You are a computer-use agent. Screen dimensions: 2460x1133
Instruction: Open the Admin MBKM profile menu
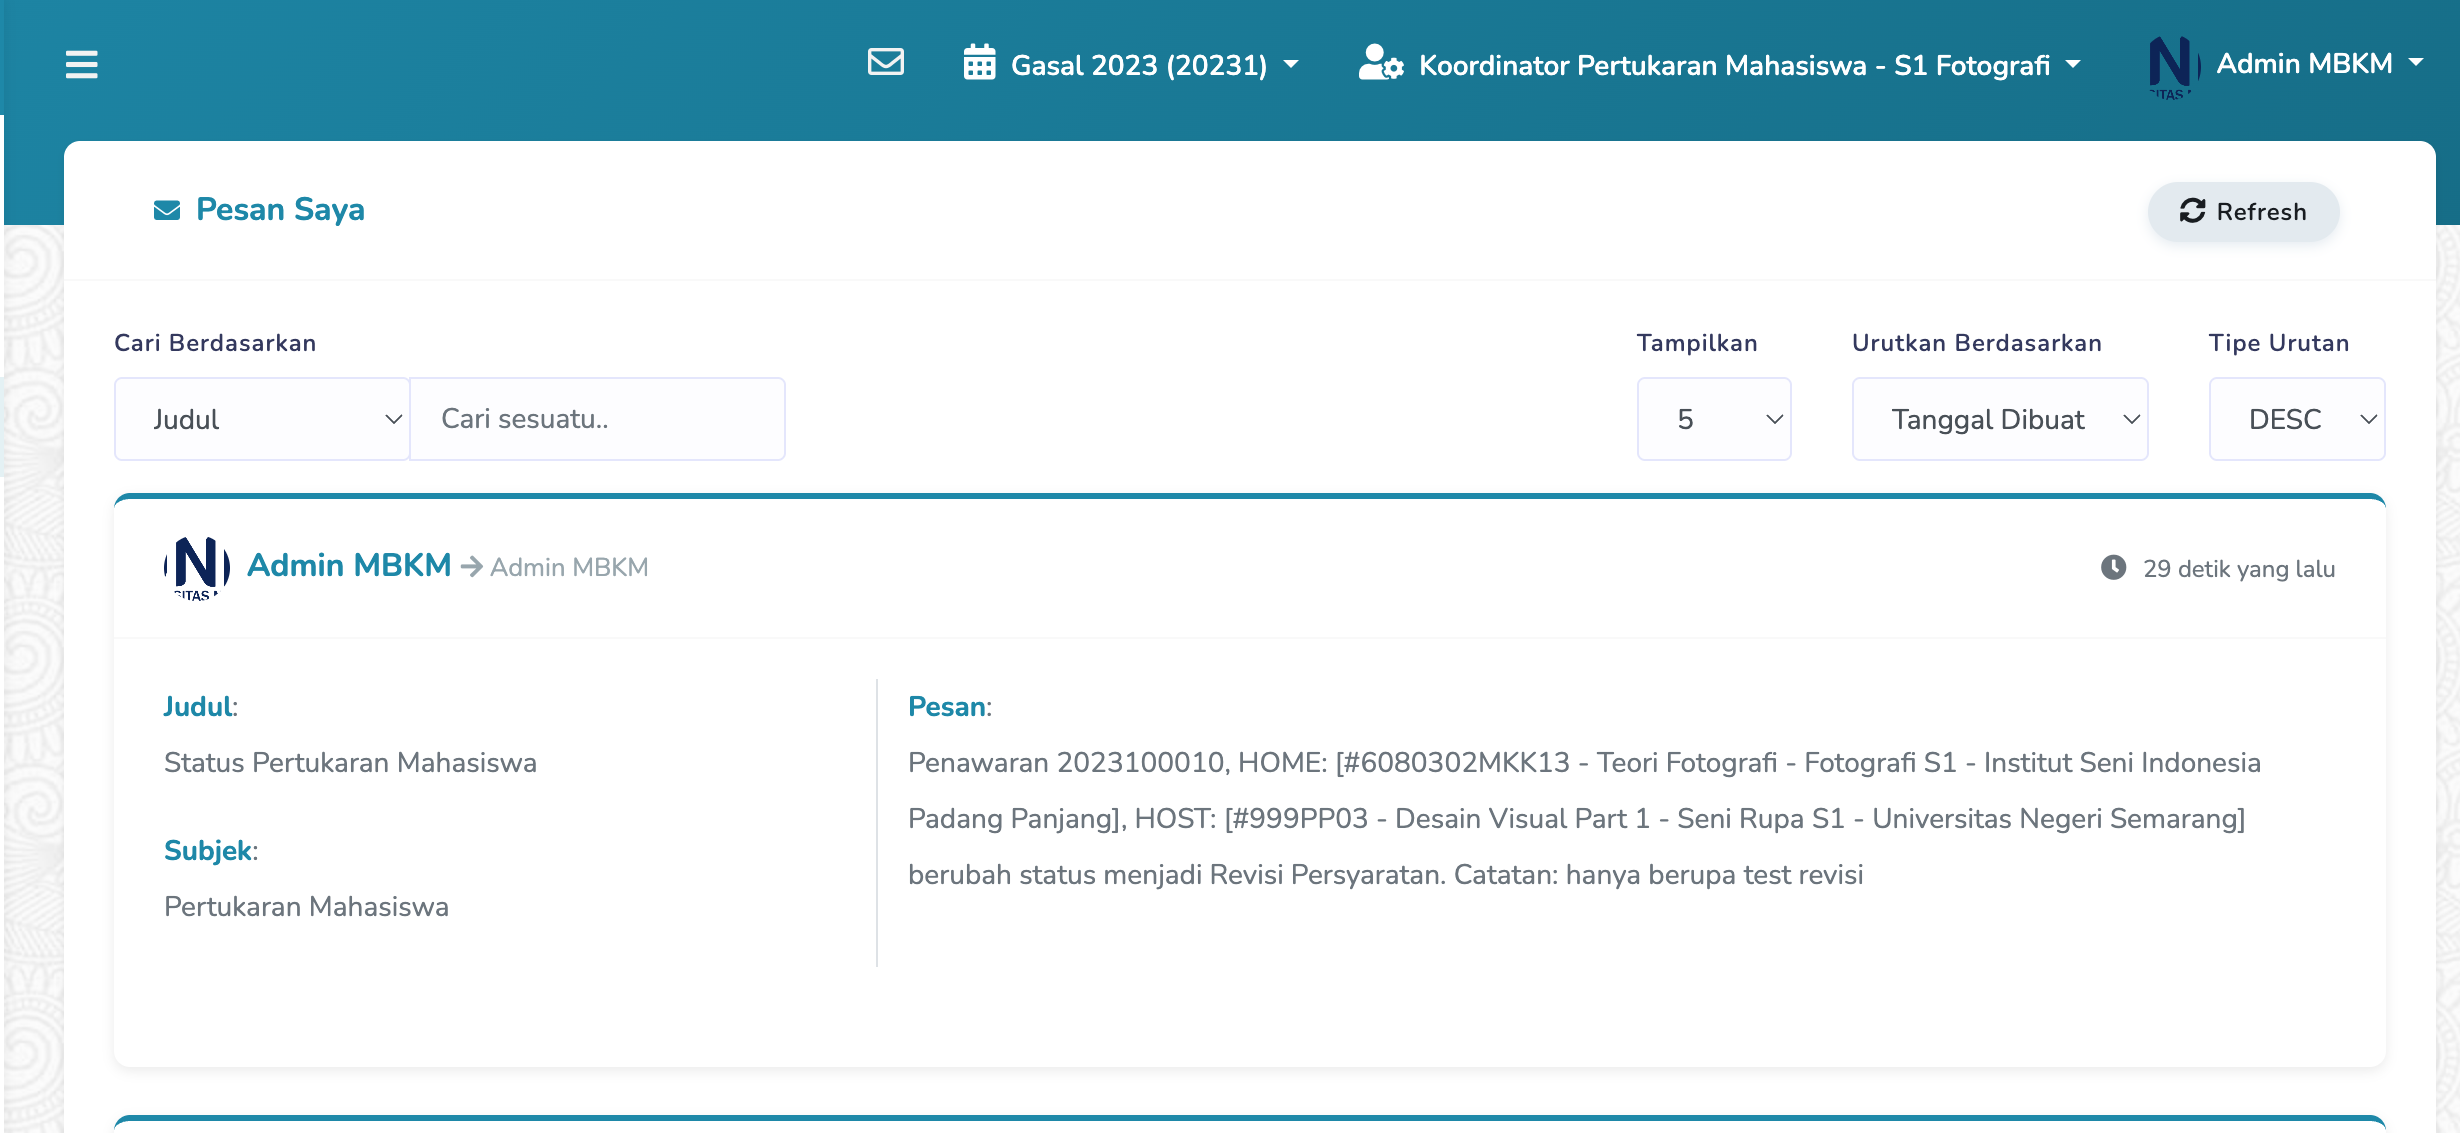(2318, 63)
